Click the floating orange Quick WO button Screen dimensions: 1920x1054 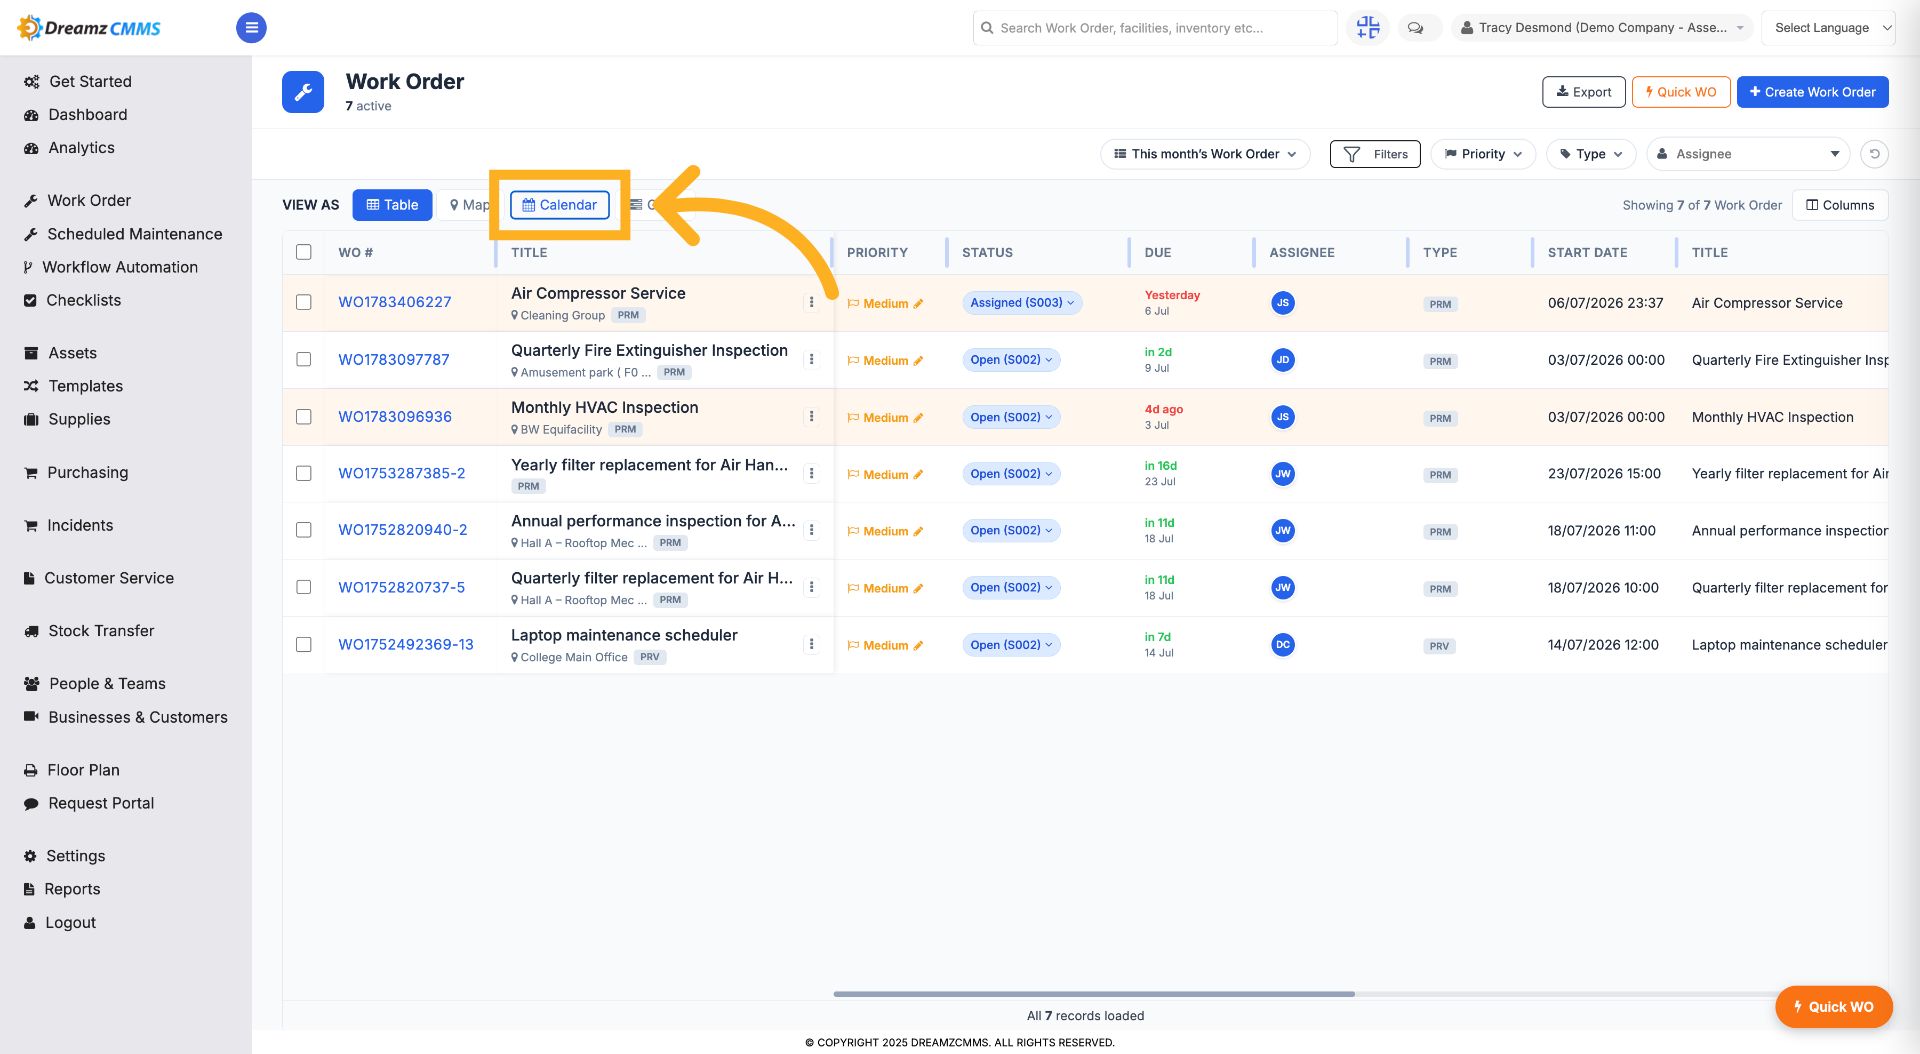coord(1833,1007)
